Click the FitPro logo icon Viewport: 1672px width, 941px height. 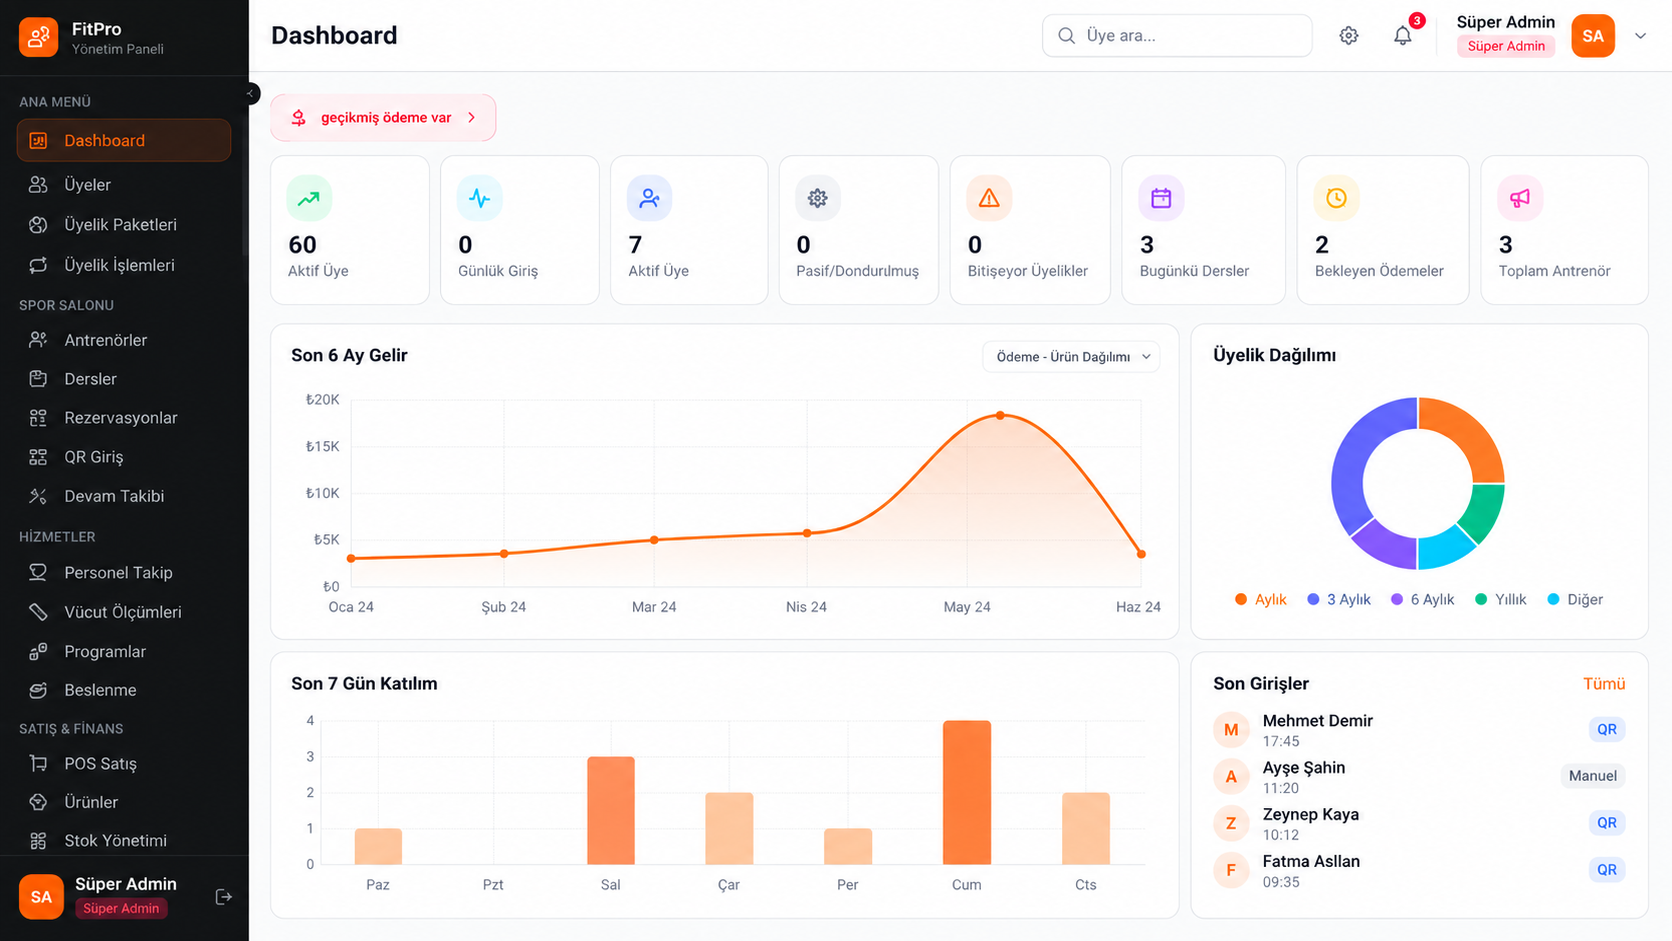click(38, 38)
